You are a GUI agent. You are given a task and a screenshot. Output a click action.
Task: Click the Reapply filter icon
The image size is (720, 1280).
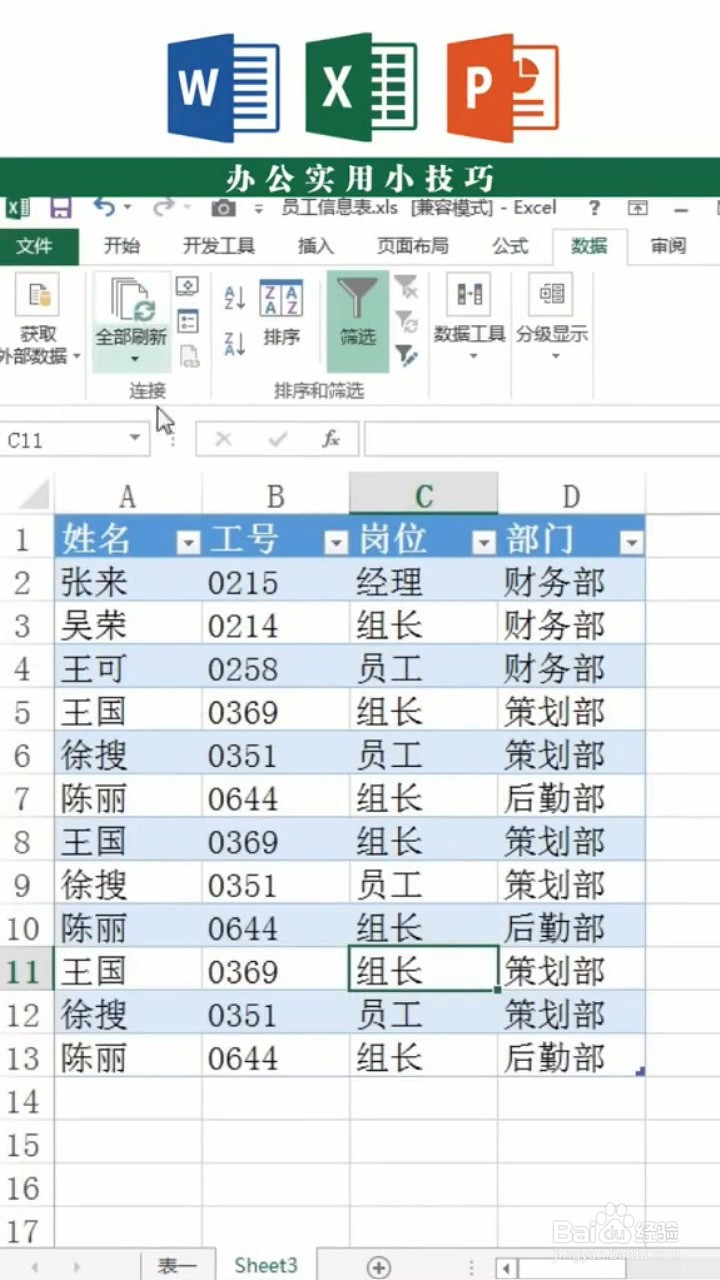[406, 321]
